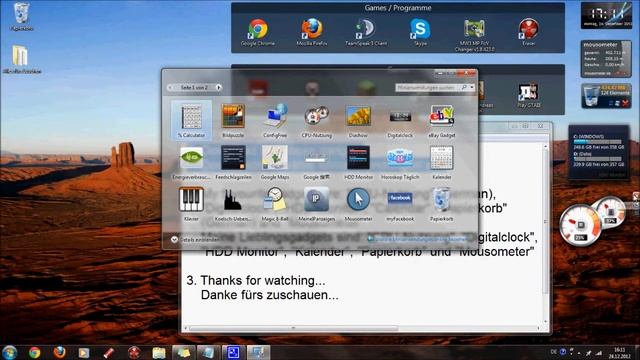
Task: Click D: (Data) drive bar in HDD gadget
Action: 598,159
